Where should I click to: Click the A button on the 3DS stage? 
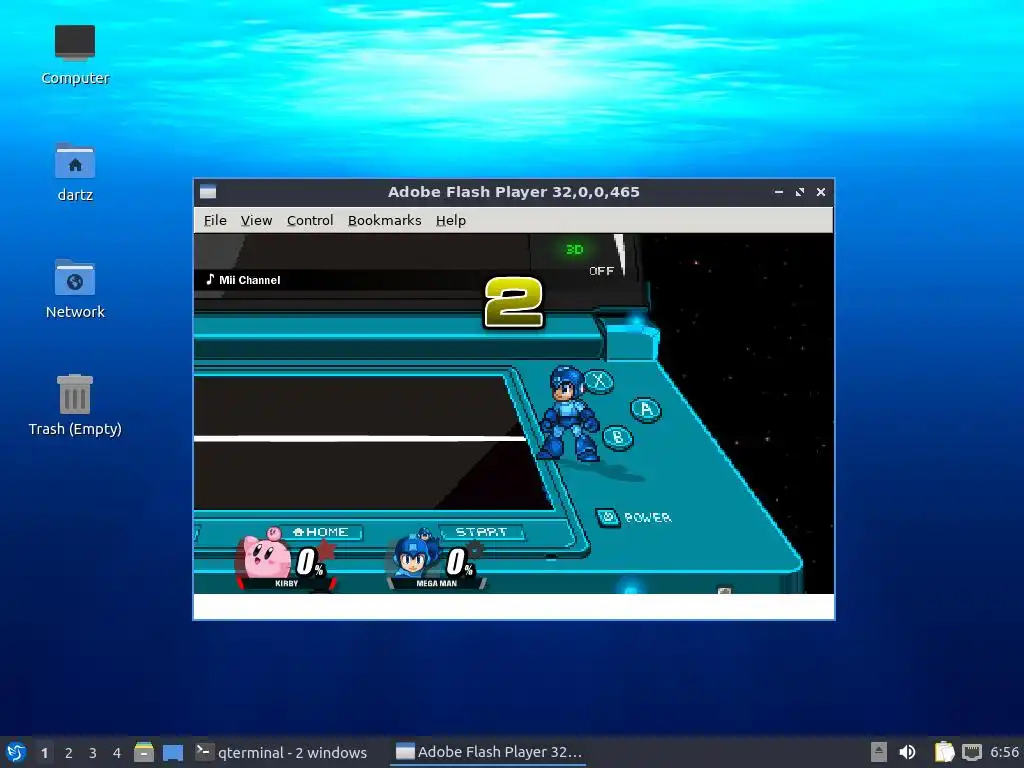(646, 409)
